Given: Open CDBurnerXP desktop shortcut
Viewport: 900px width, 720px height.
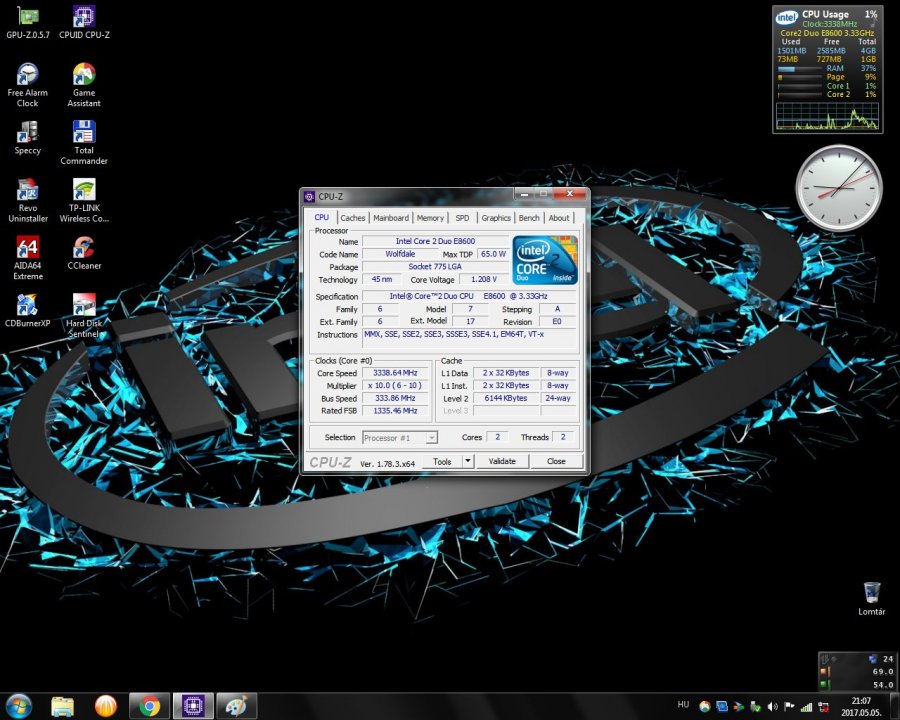Looking at the screenshot, I should click(x=28, y=306).
